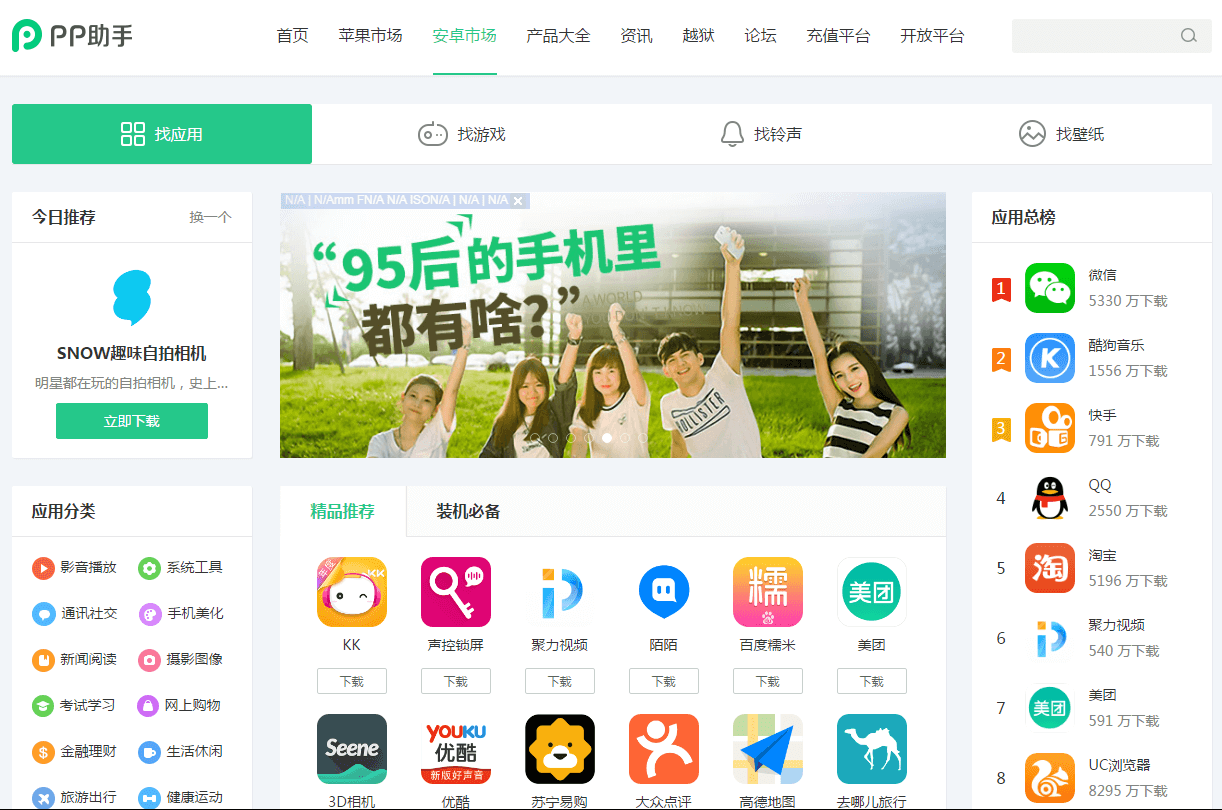Select the 考试学习 category
1222x810 pixels.
coord(74,706)
